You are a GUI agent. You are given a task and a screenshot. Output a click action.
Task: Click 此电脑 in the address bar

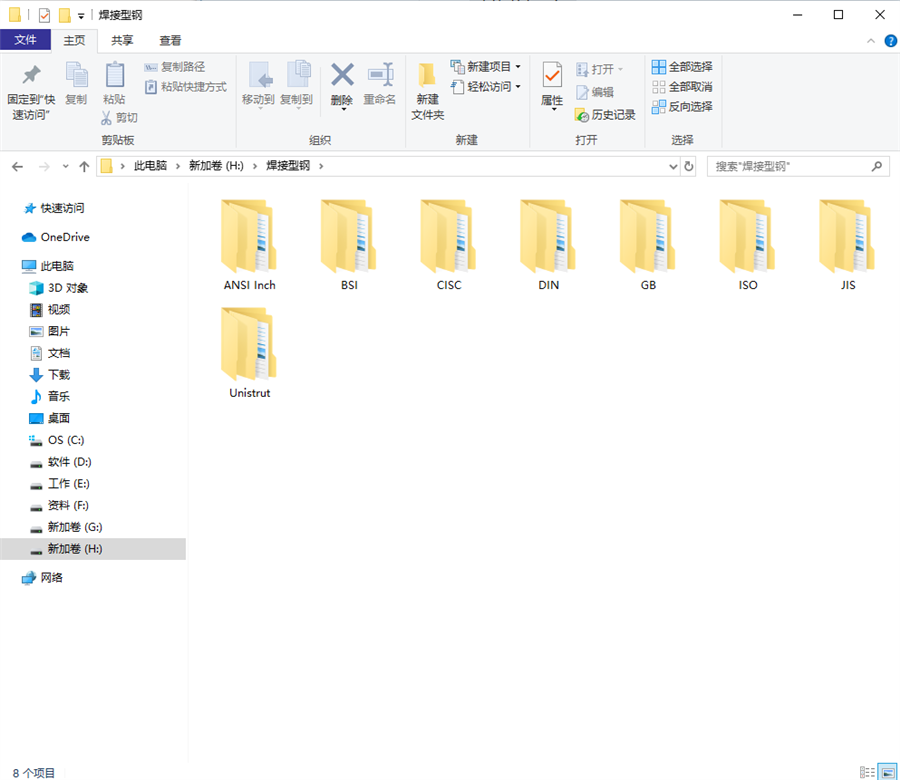click(x=150, y=166)
